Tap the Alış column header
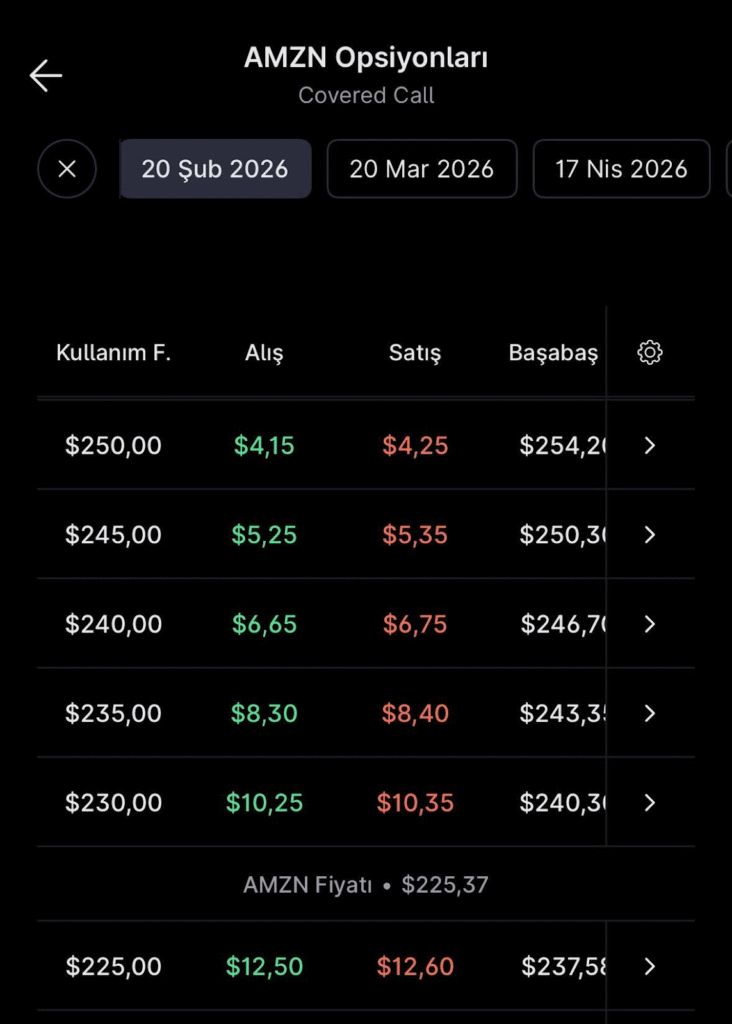The width and height of the screenshot is (732, 1024). coord(264,353)
